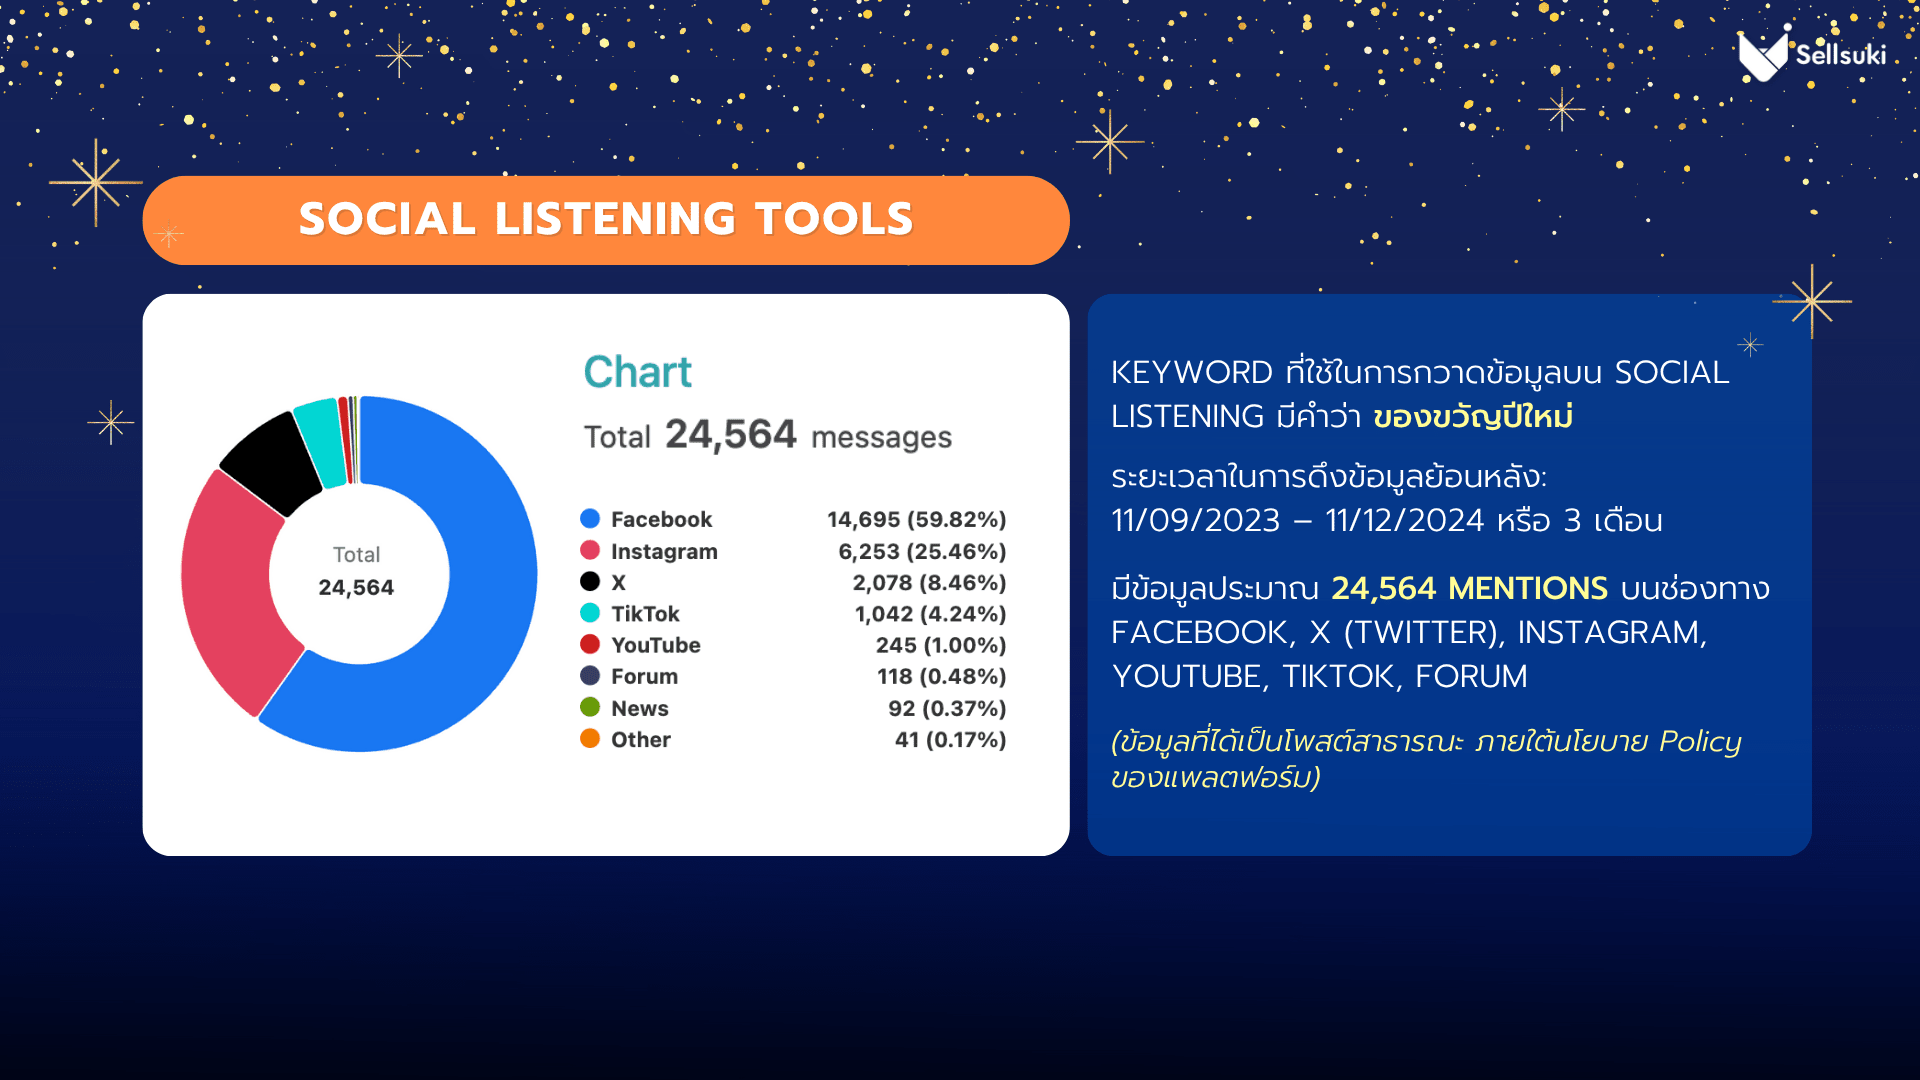
Task: Click the Chart heading text
Action: tap(637, 372)
